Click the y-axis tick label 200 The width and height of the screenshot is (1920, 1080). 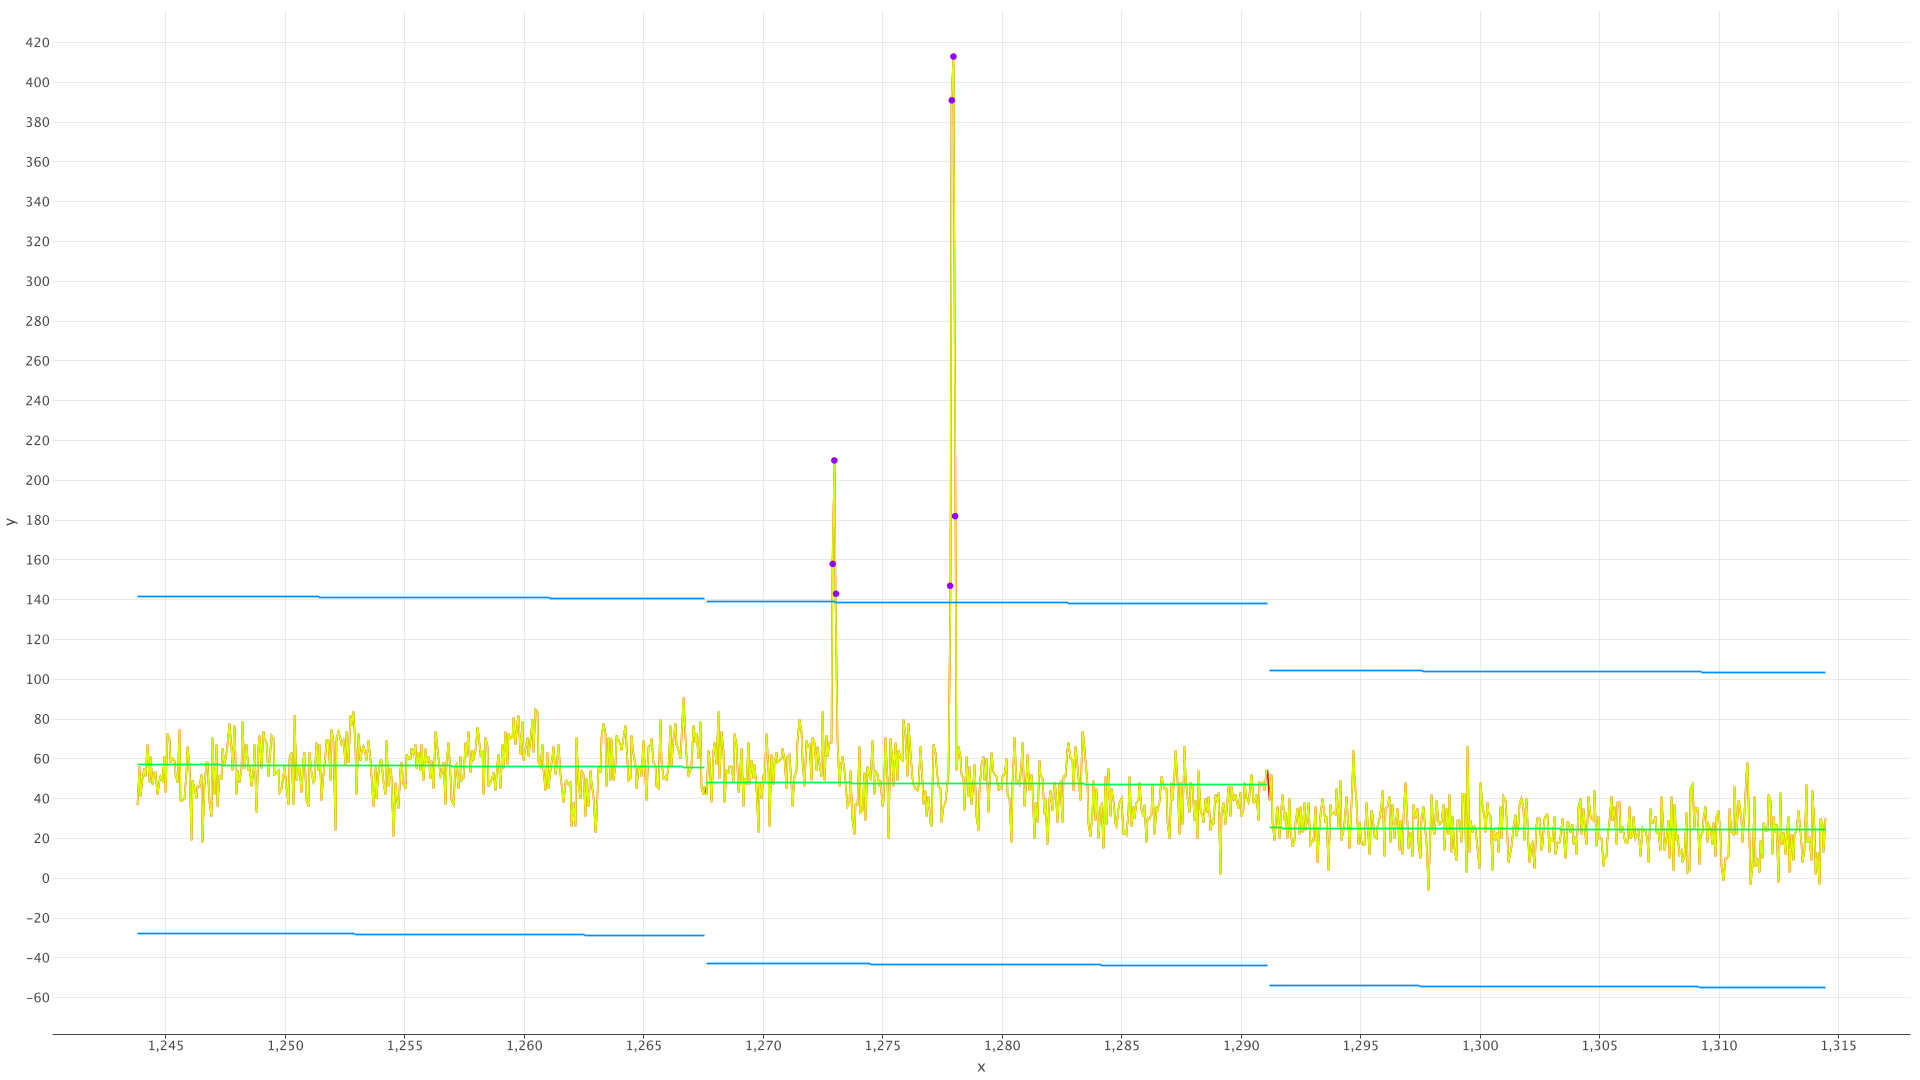38,481
